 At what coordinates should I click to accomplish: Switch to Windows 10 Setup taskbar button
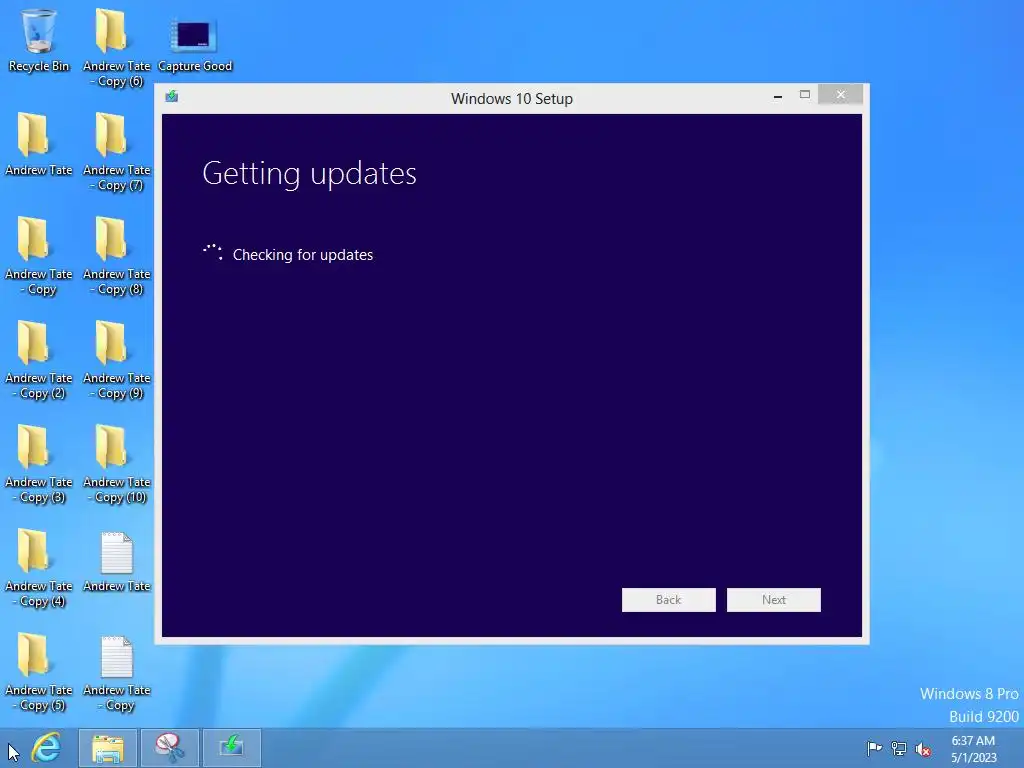coord(232,748)
